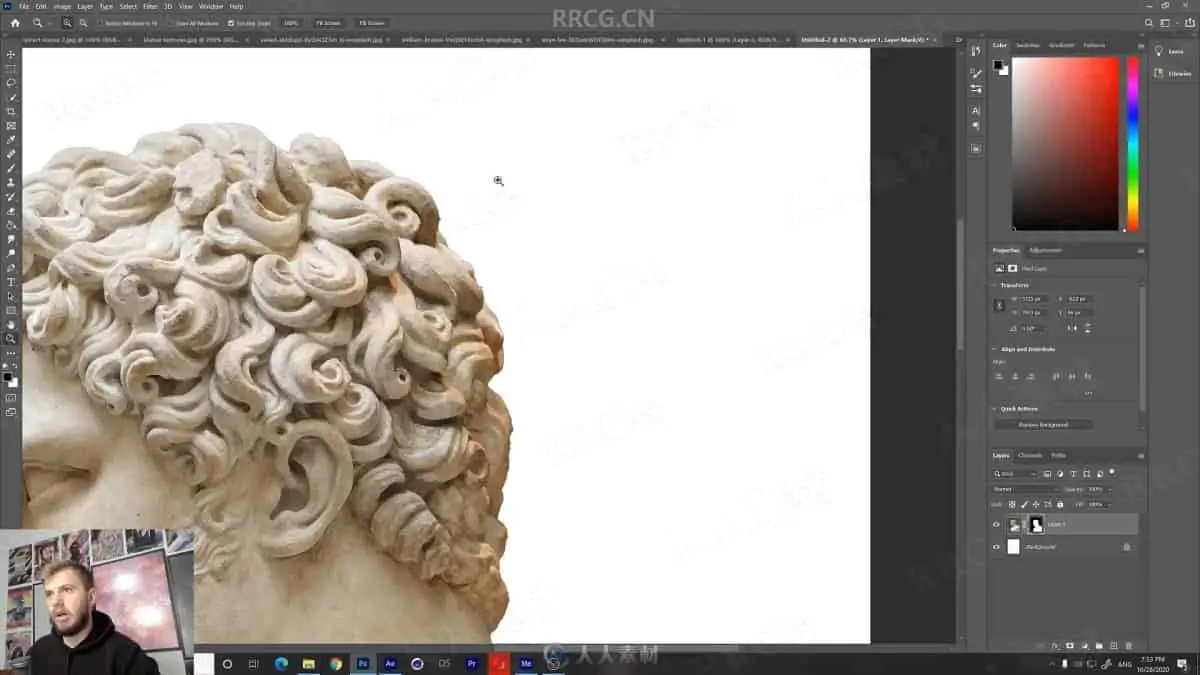This screenshot has height=675, width=1200.
Task: Open the Libraries panel
Action: point(1174,73)
